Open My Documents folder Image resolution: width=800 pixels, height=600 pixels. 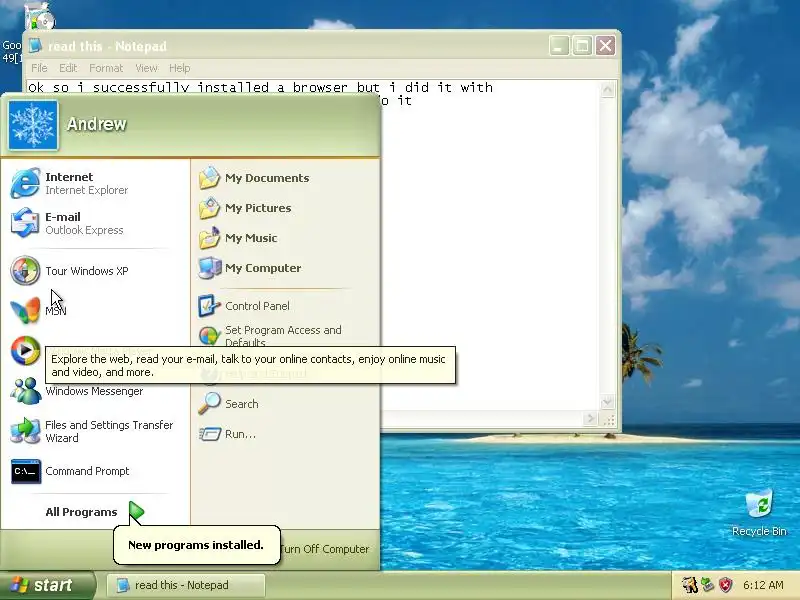(x=286, y=178)
